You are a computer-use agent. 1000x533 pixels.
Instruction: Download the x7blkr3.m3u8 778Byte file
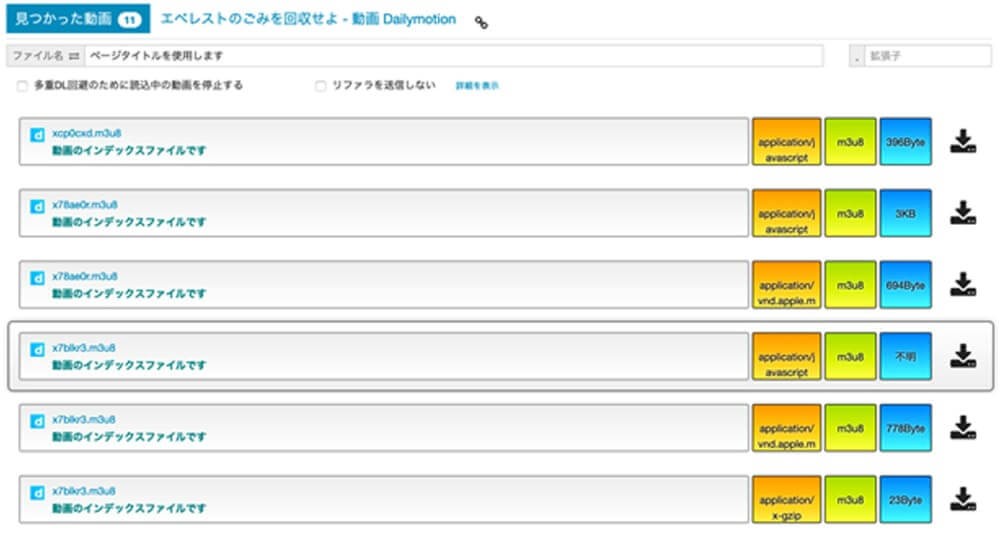[962, 428]
